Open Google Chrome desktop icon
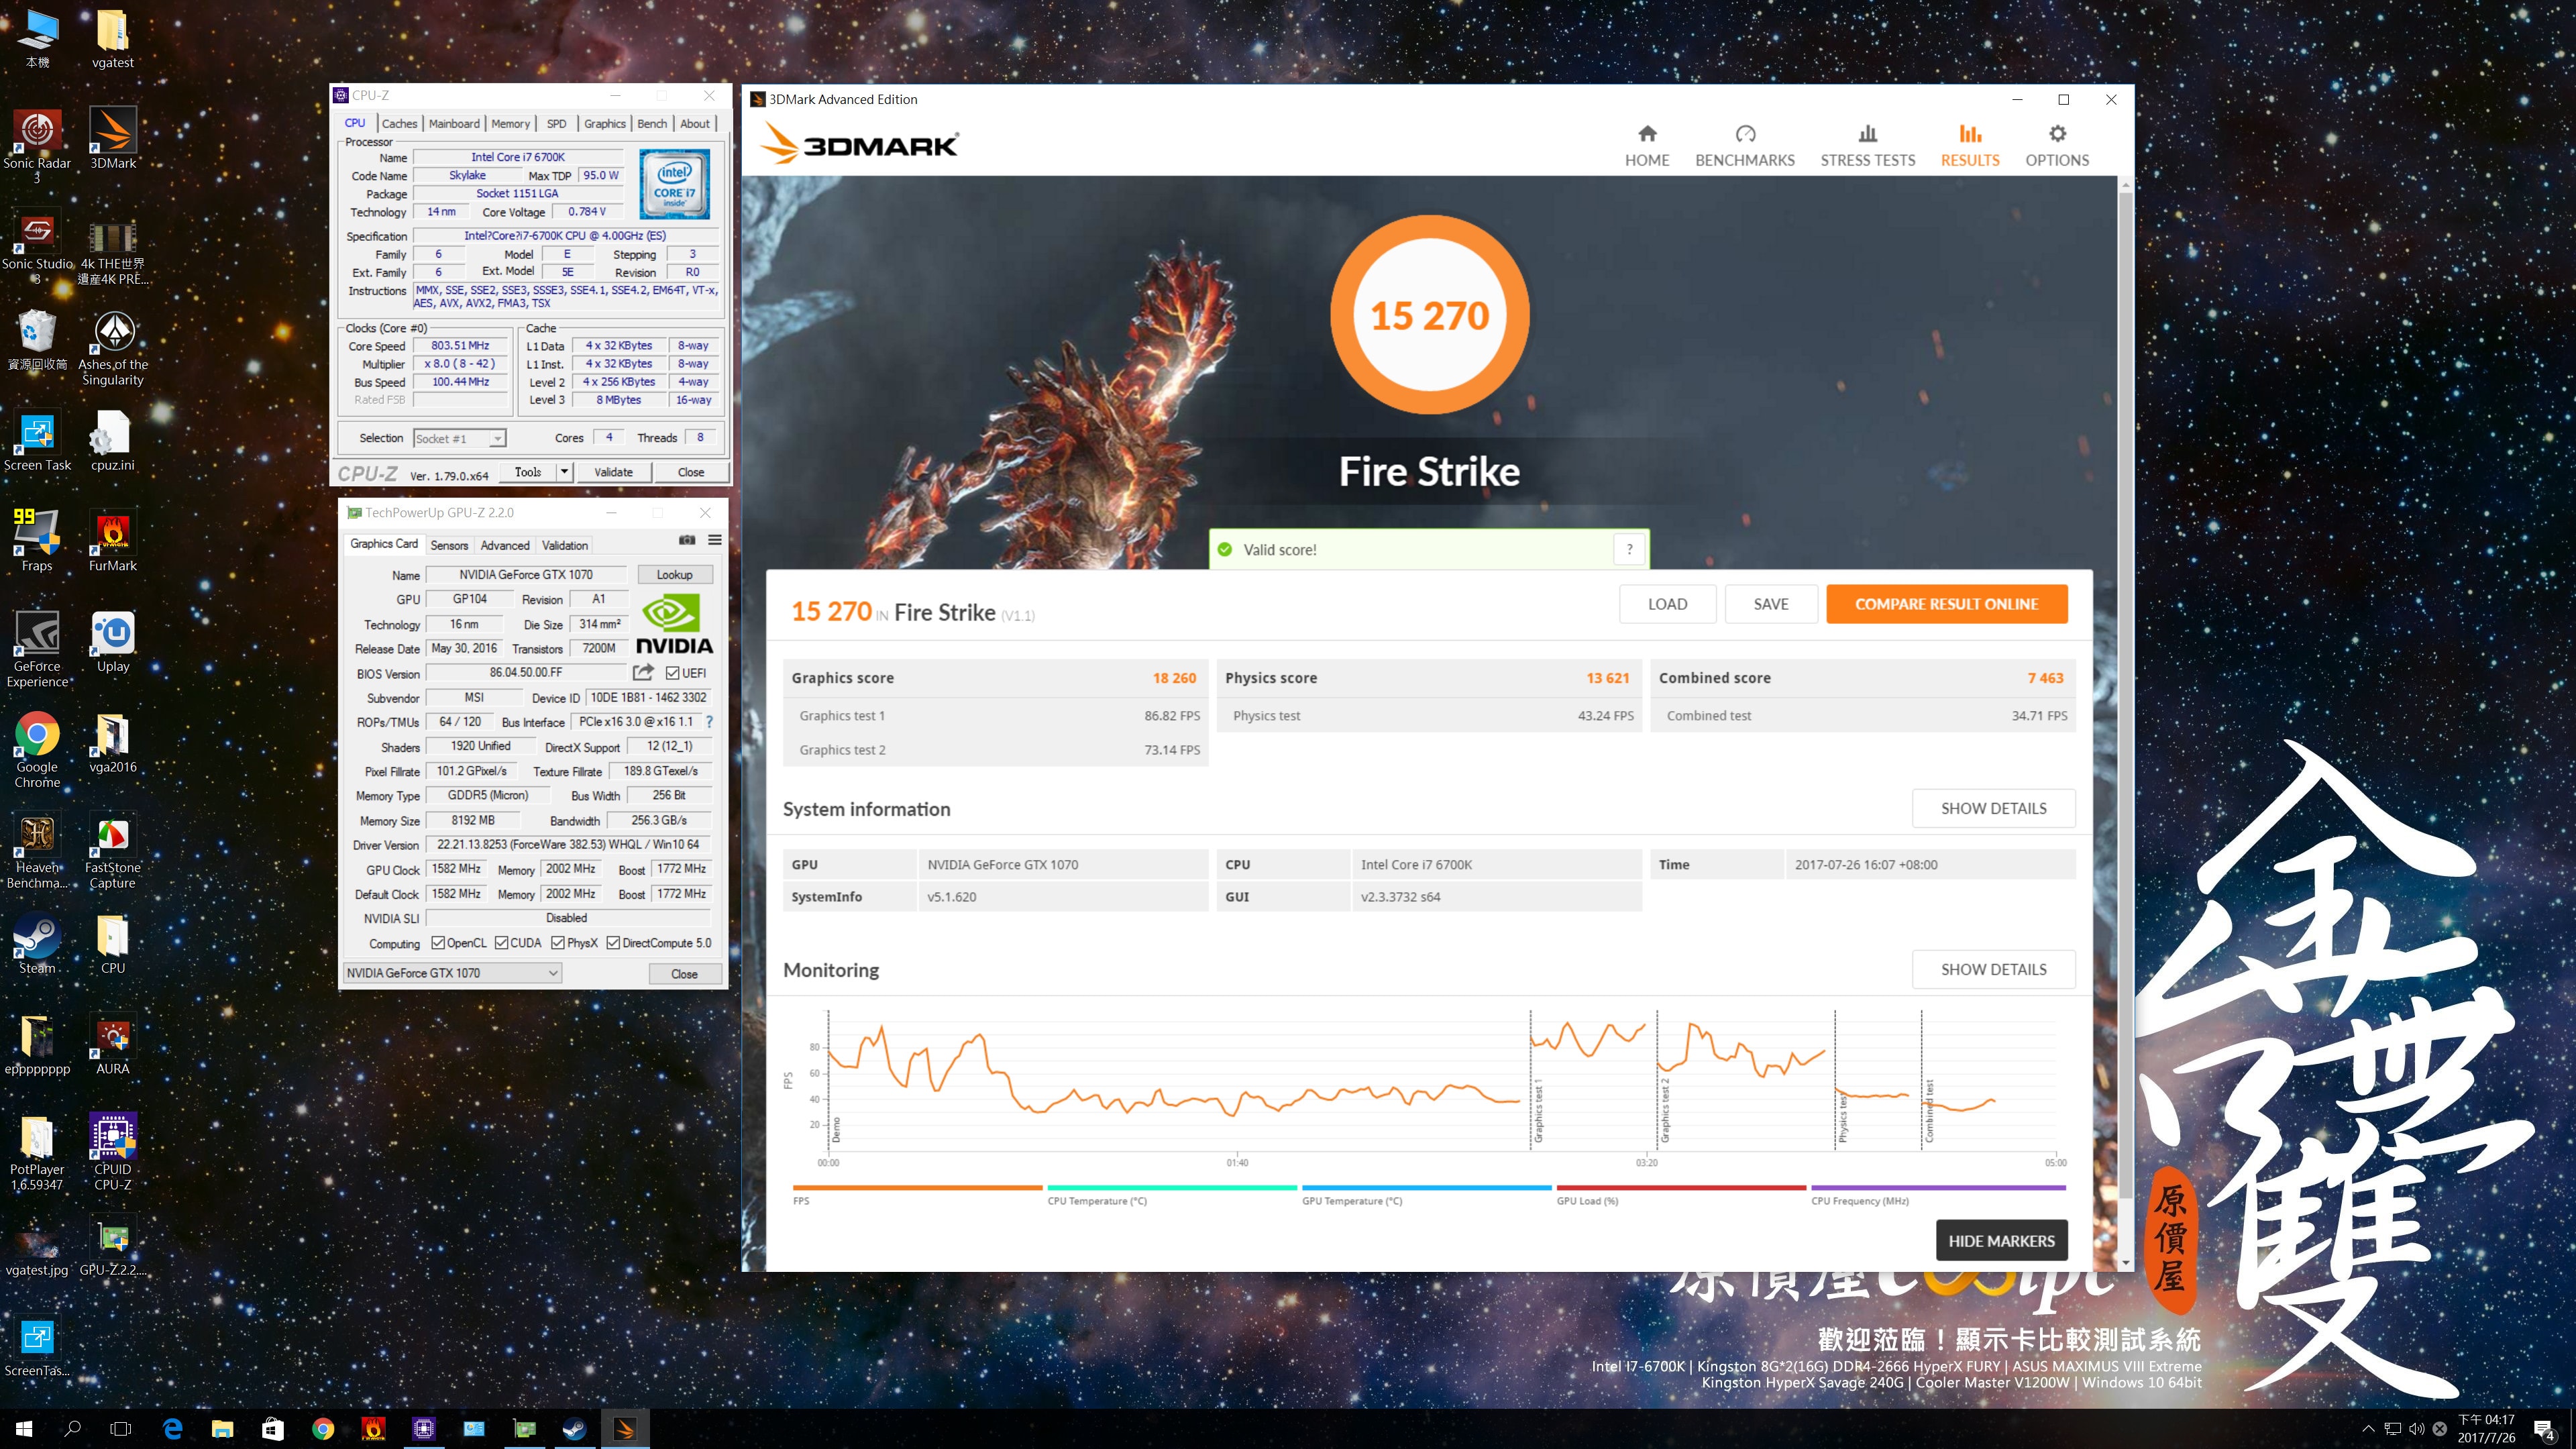 pyautogui.click(x=37, y=750)
